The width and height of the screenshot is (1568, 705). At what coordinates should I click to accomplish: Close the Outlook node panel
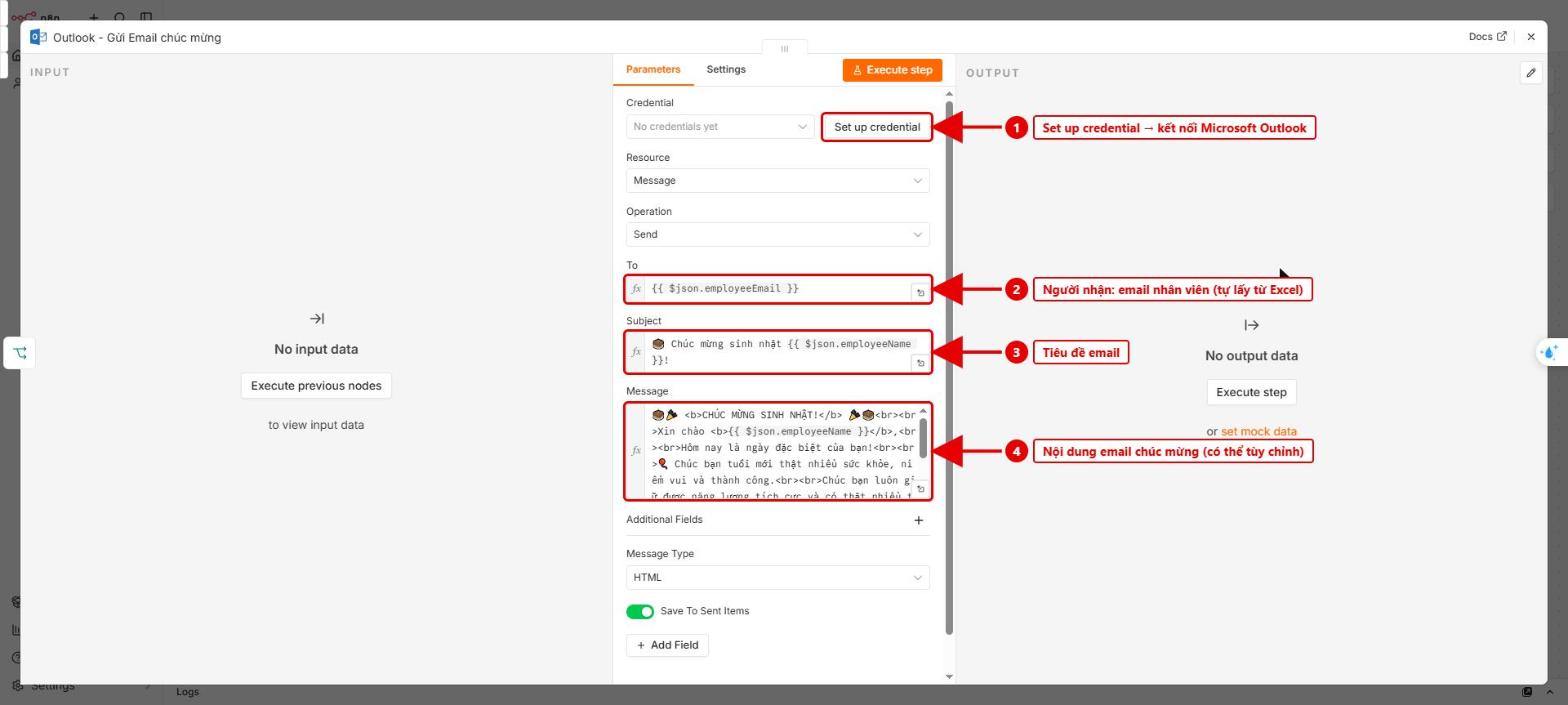click(1531, 37)
